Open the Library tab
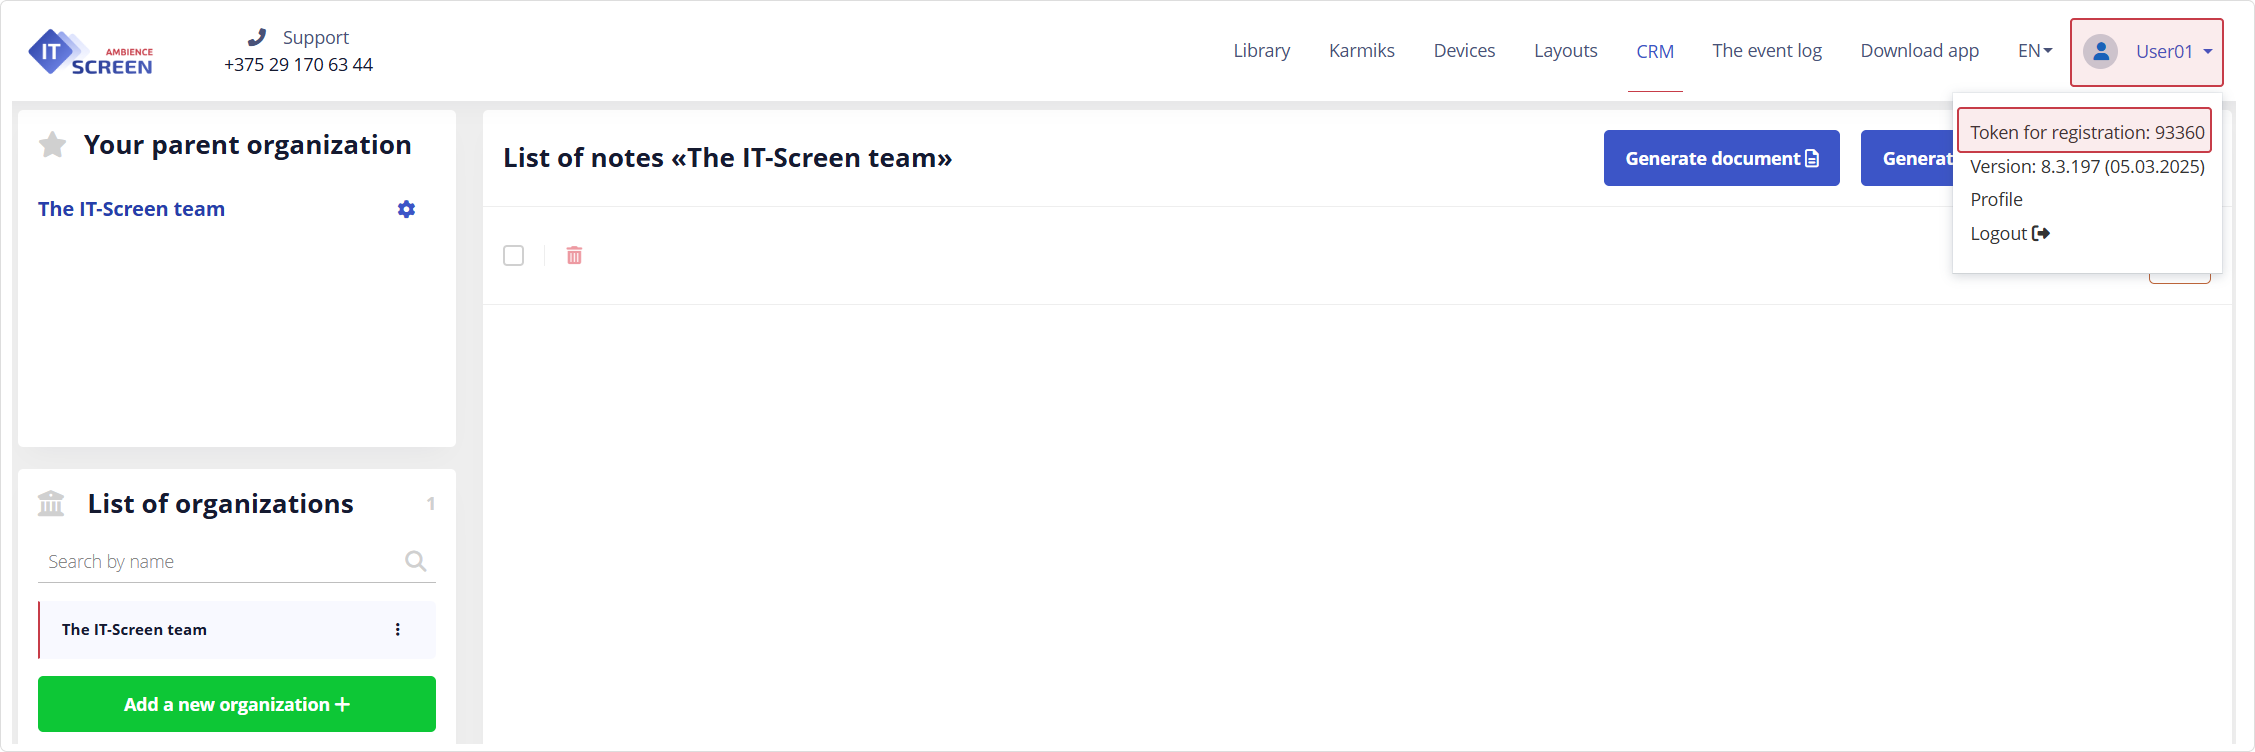The width and height of the screenshot is (2255, 752). pos(1261,51)
